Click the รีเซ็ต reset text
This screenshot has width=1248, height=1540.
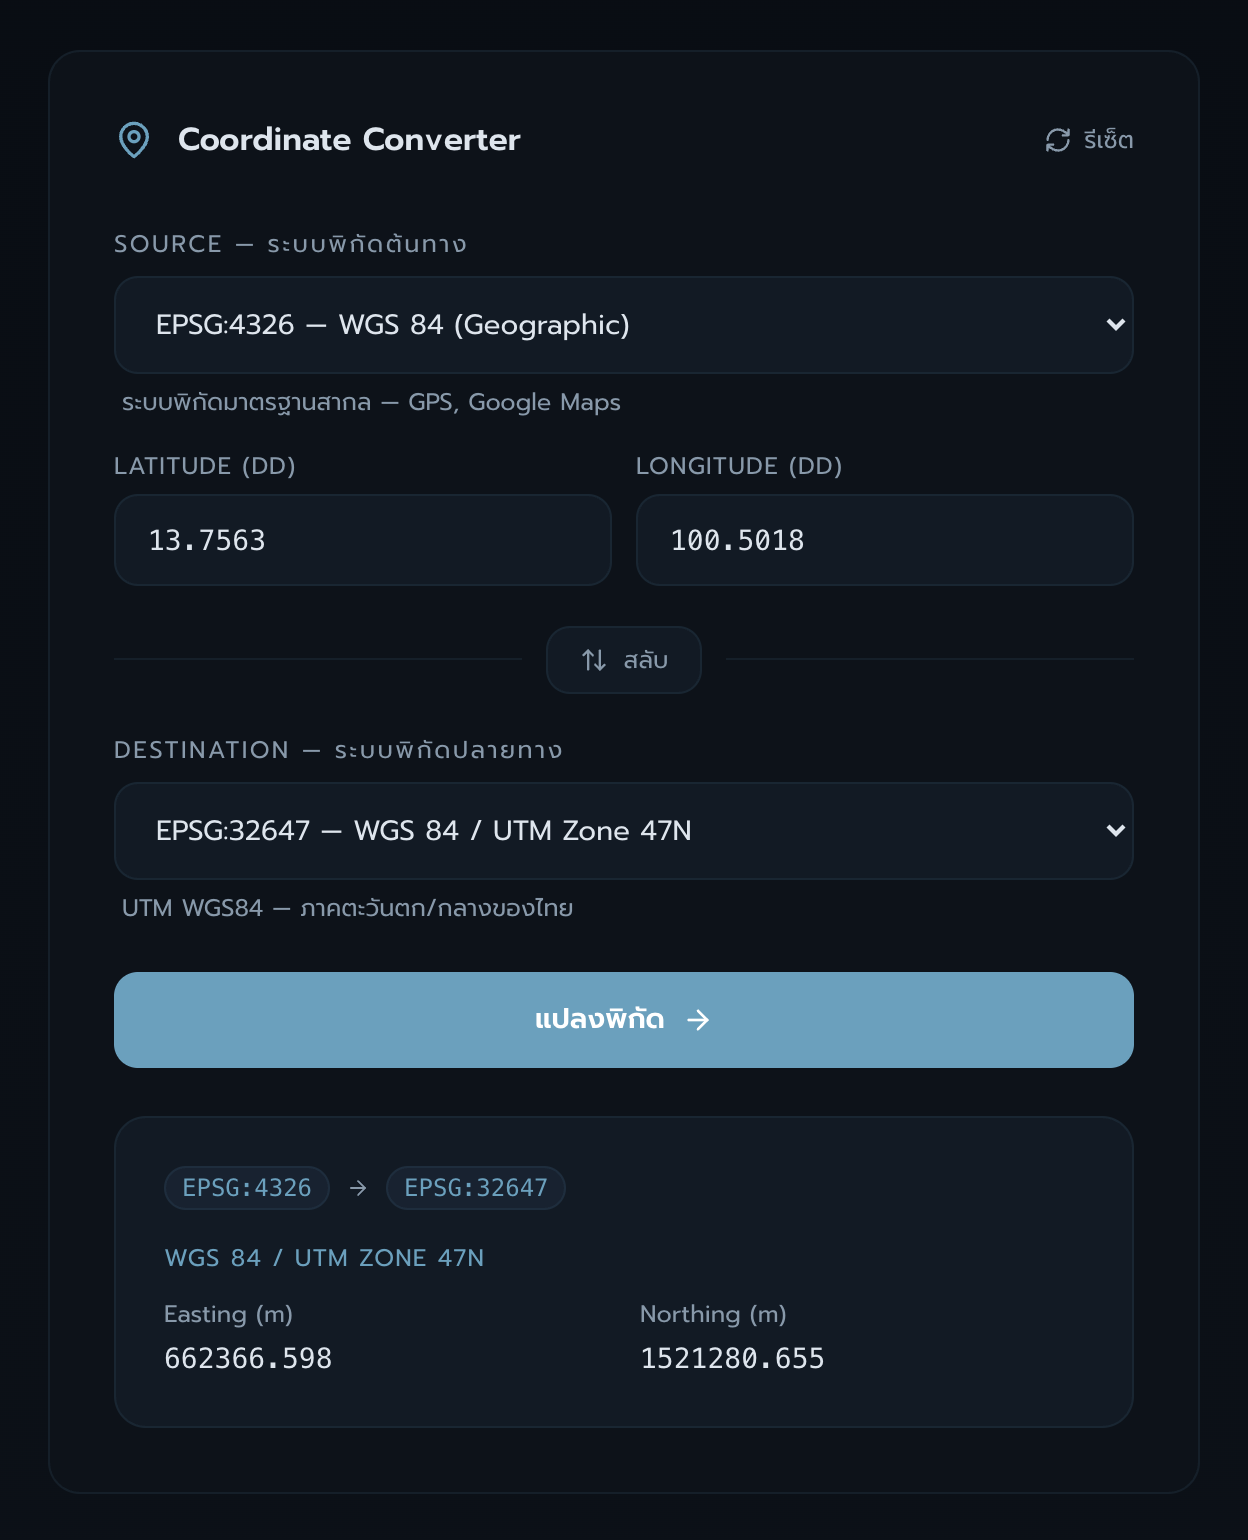(x=1108, y=140)
